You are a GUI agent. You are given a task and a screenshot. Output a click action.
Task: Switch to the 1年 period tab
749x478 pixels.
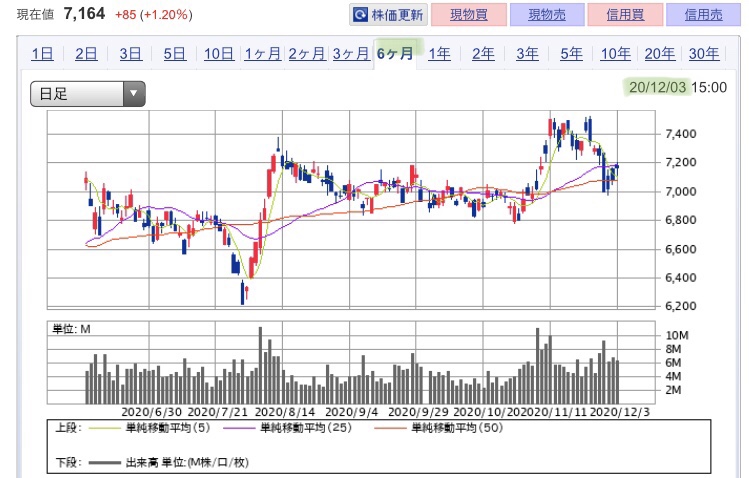[439, 54]
